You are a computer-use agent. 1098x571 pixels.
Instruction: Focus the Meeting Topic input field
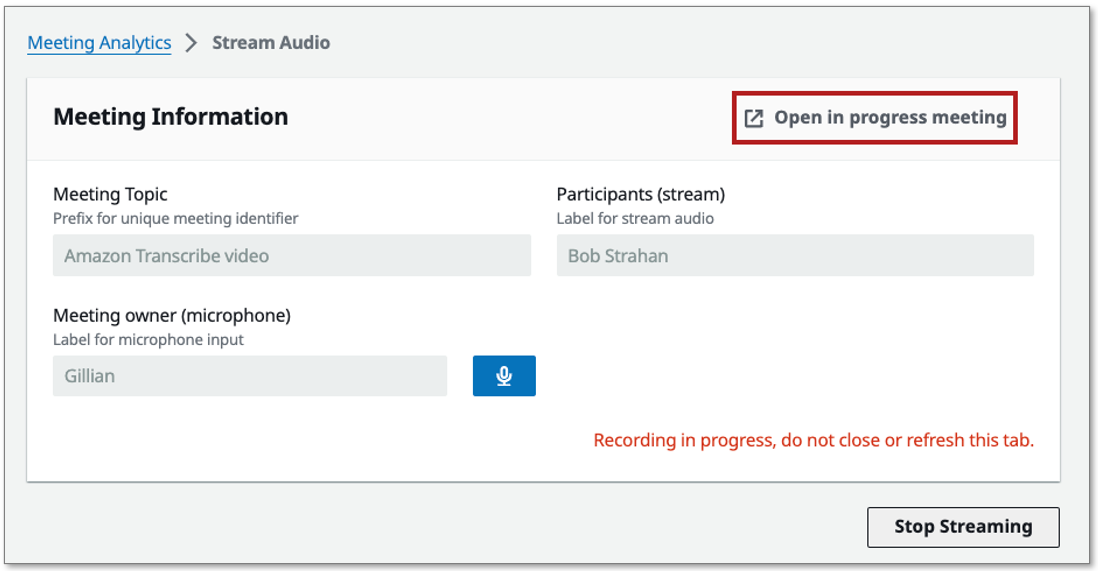point(292,256)
